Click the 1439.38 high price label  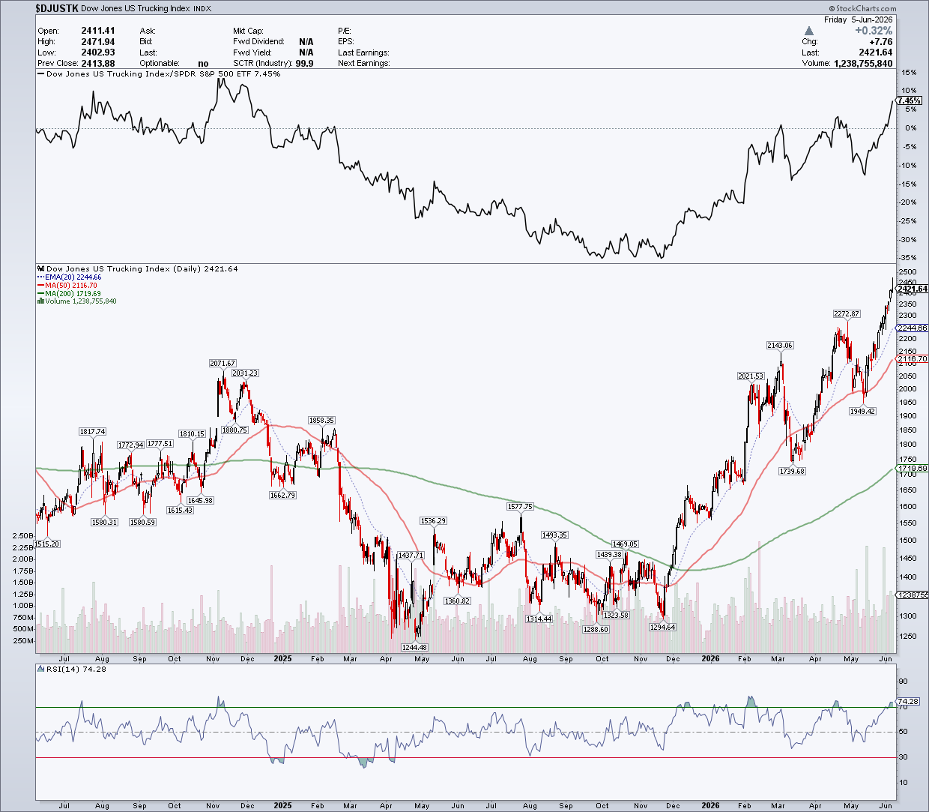[x=609, y=554]
